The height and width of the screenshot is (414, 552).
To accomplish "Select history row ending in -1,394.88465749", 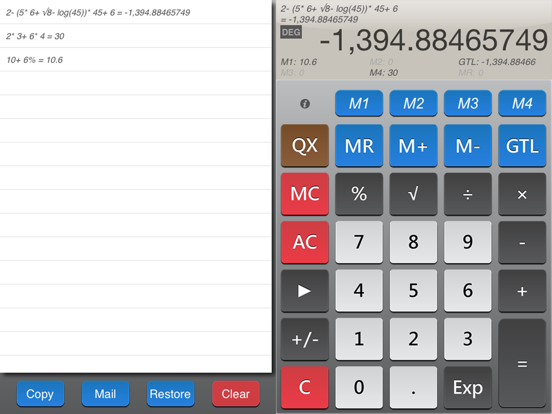I will pos(136,12).
